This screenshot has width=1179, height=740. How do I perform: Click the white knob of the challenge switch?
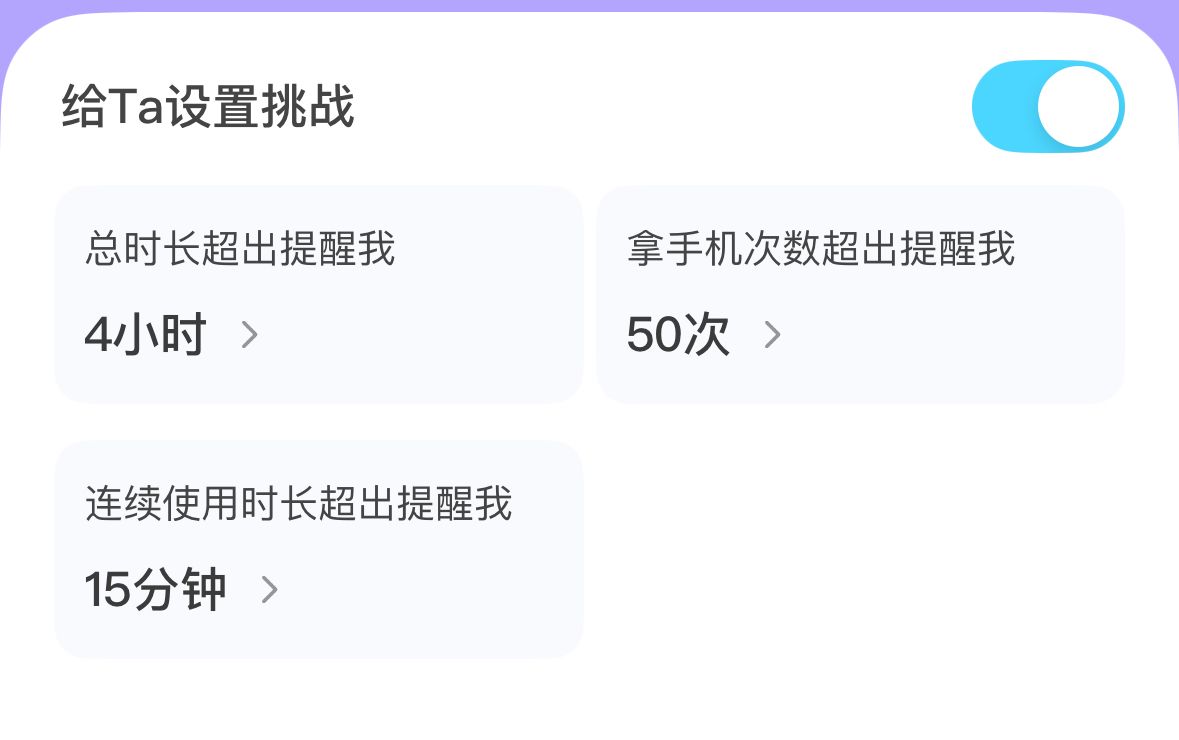1078,106
